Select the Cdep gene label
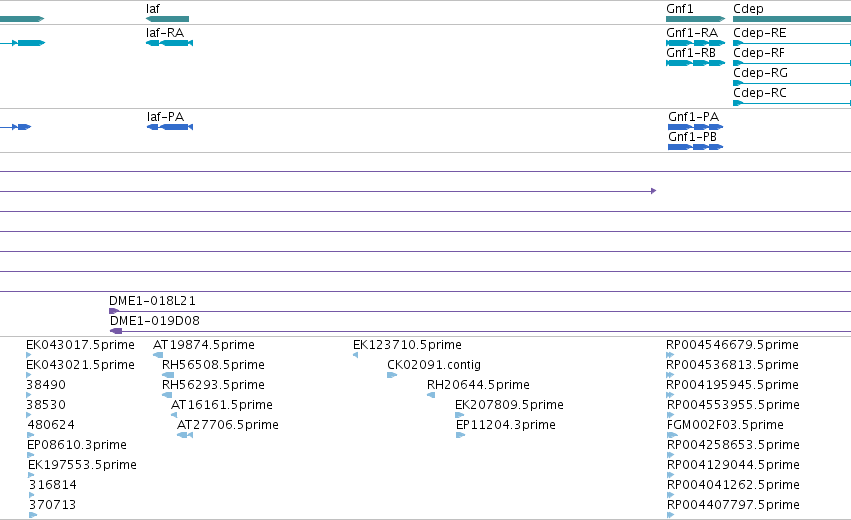Viewport: 851px width, 520px height. 748,9
